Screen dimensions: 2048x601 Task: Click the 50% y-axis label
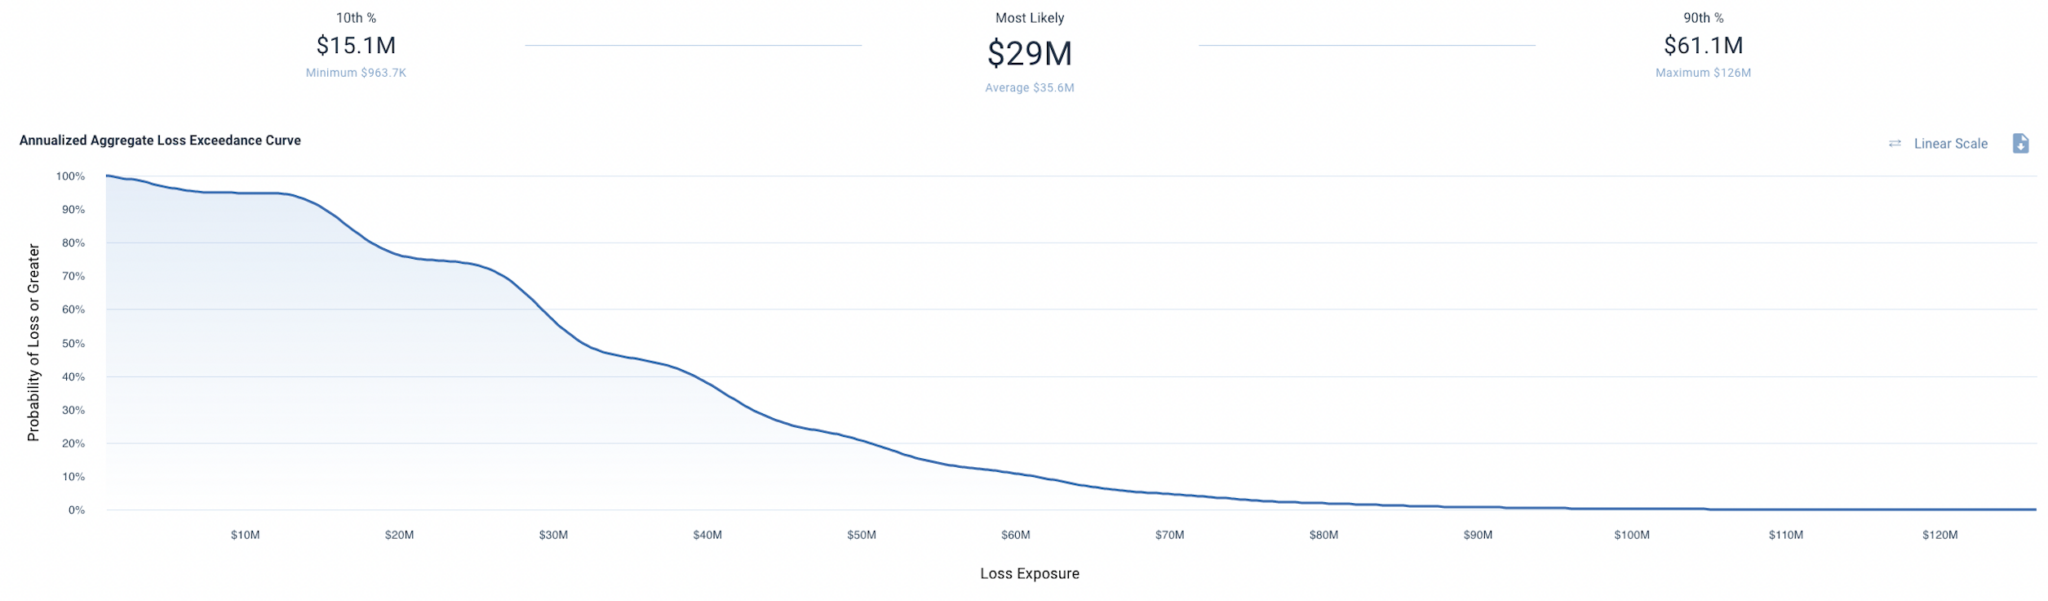click(x=73, y=343)
